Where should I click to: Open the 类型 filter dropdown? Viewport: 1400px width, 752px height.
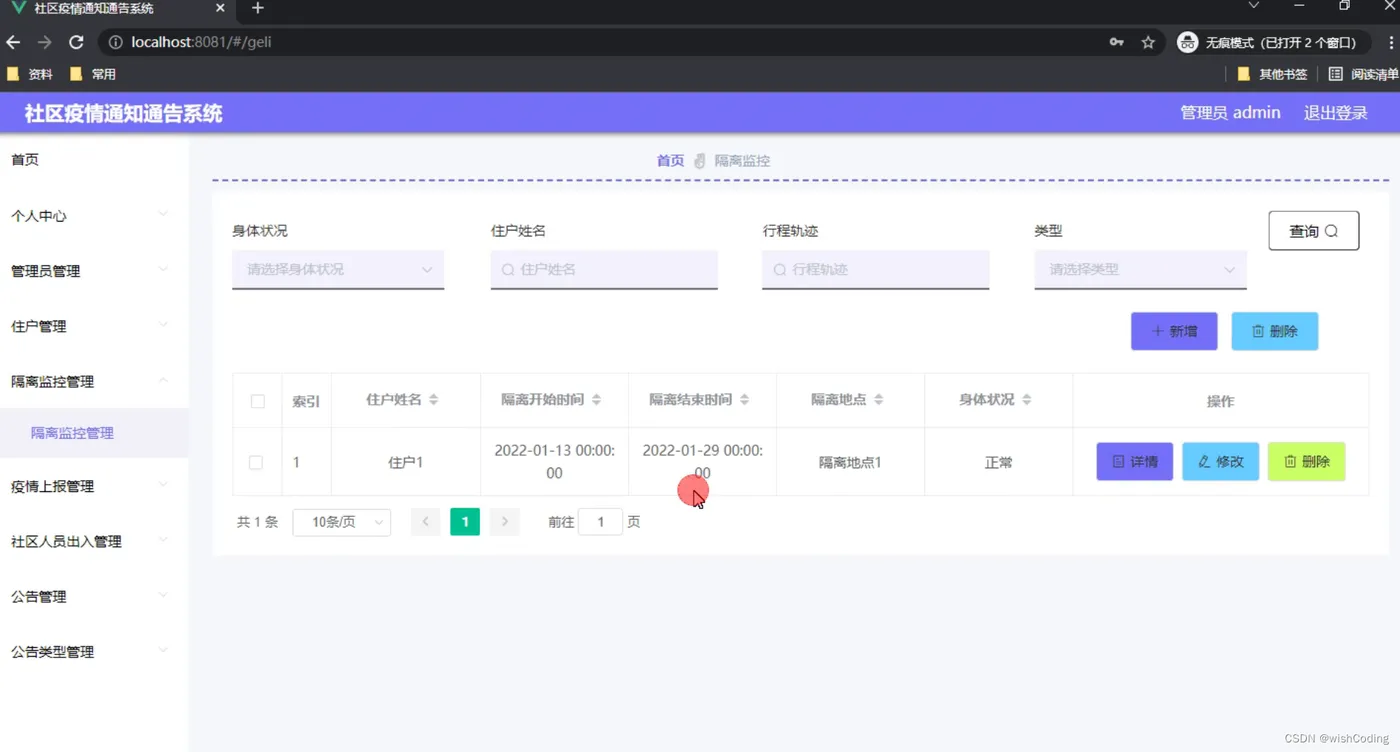tap(1140, 270)
